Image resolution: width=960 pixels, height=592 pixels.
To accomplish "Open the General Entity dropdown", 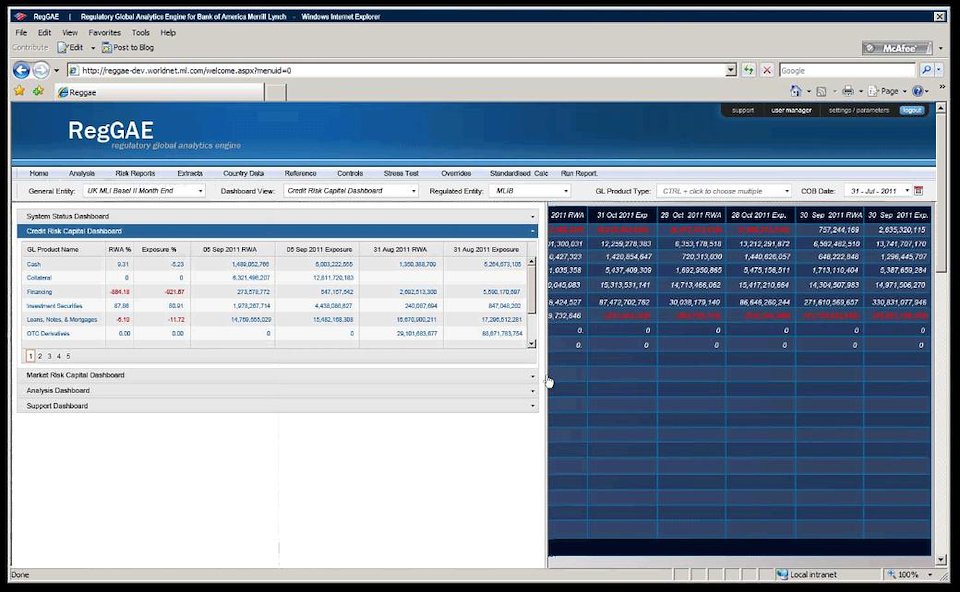I will point(144,190).
